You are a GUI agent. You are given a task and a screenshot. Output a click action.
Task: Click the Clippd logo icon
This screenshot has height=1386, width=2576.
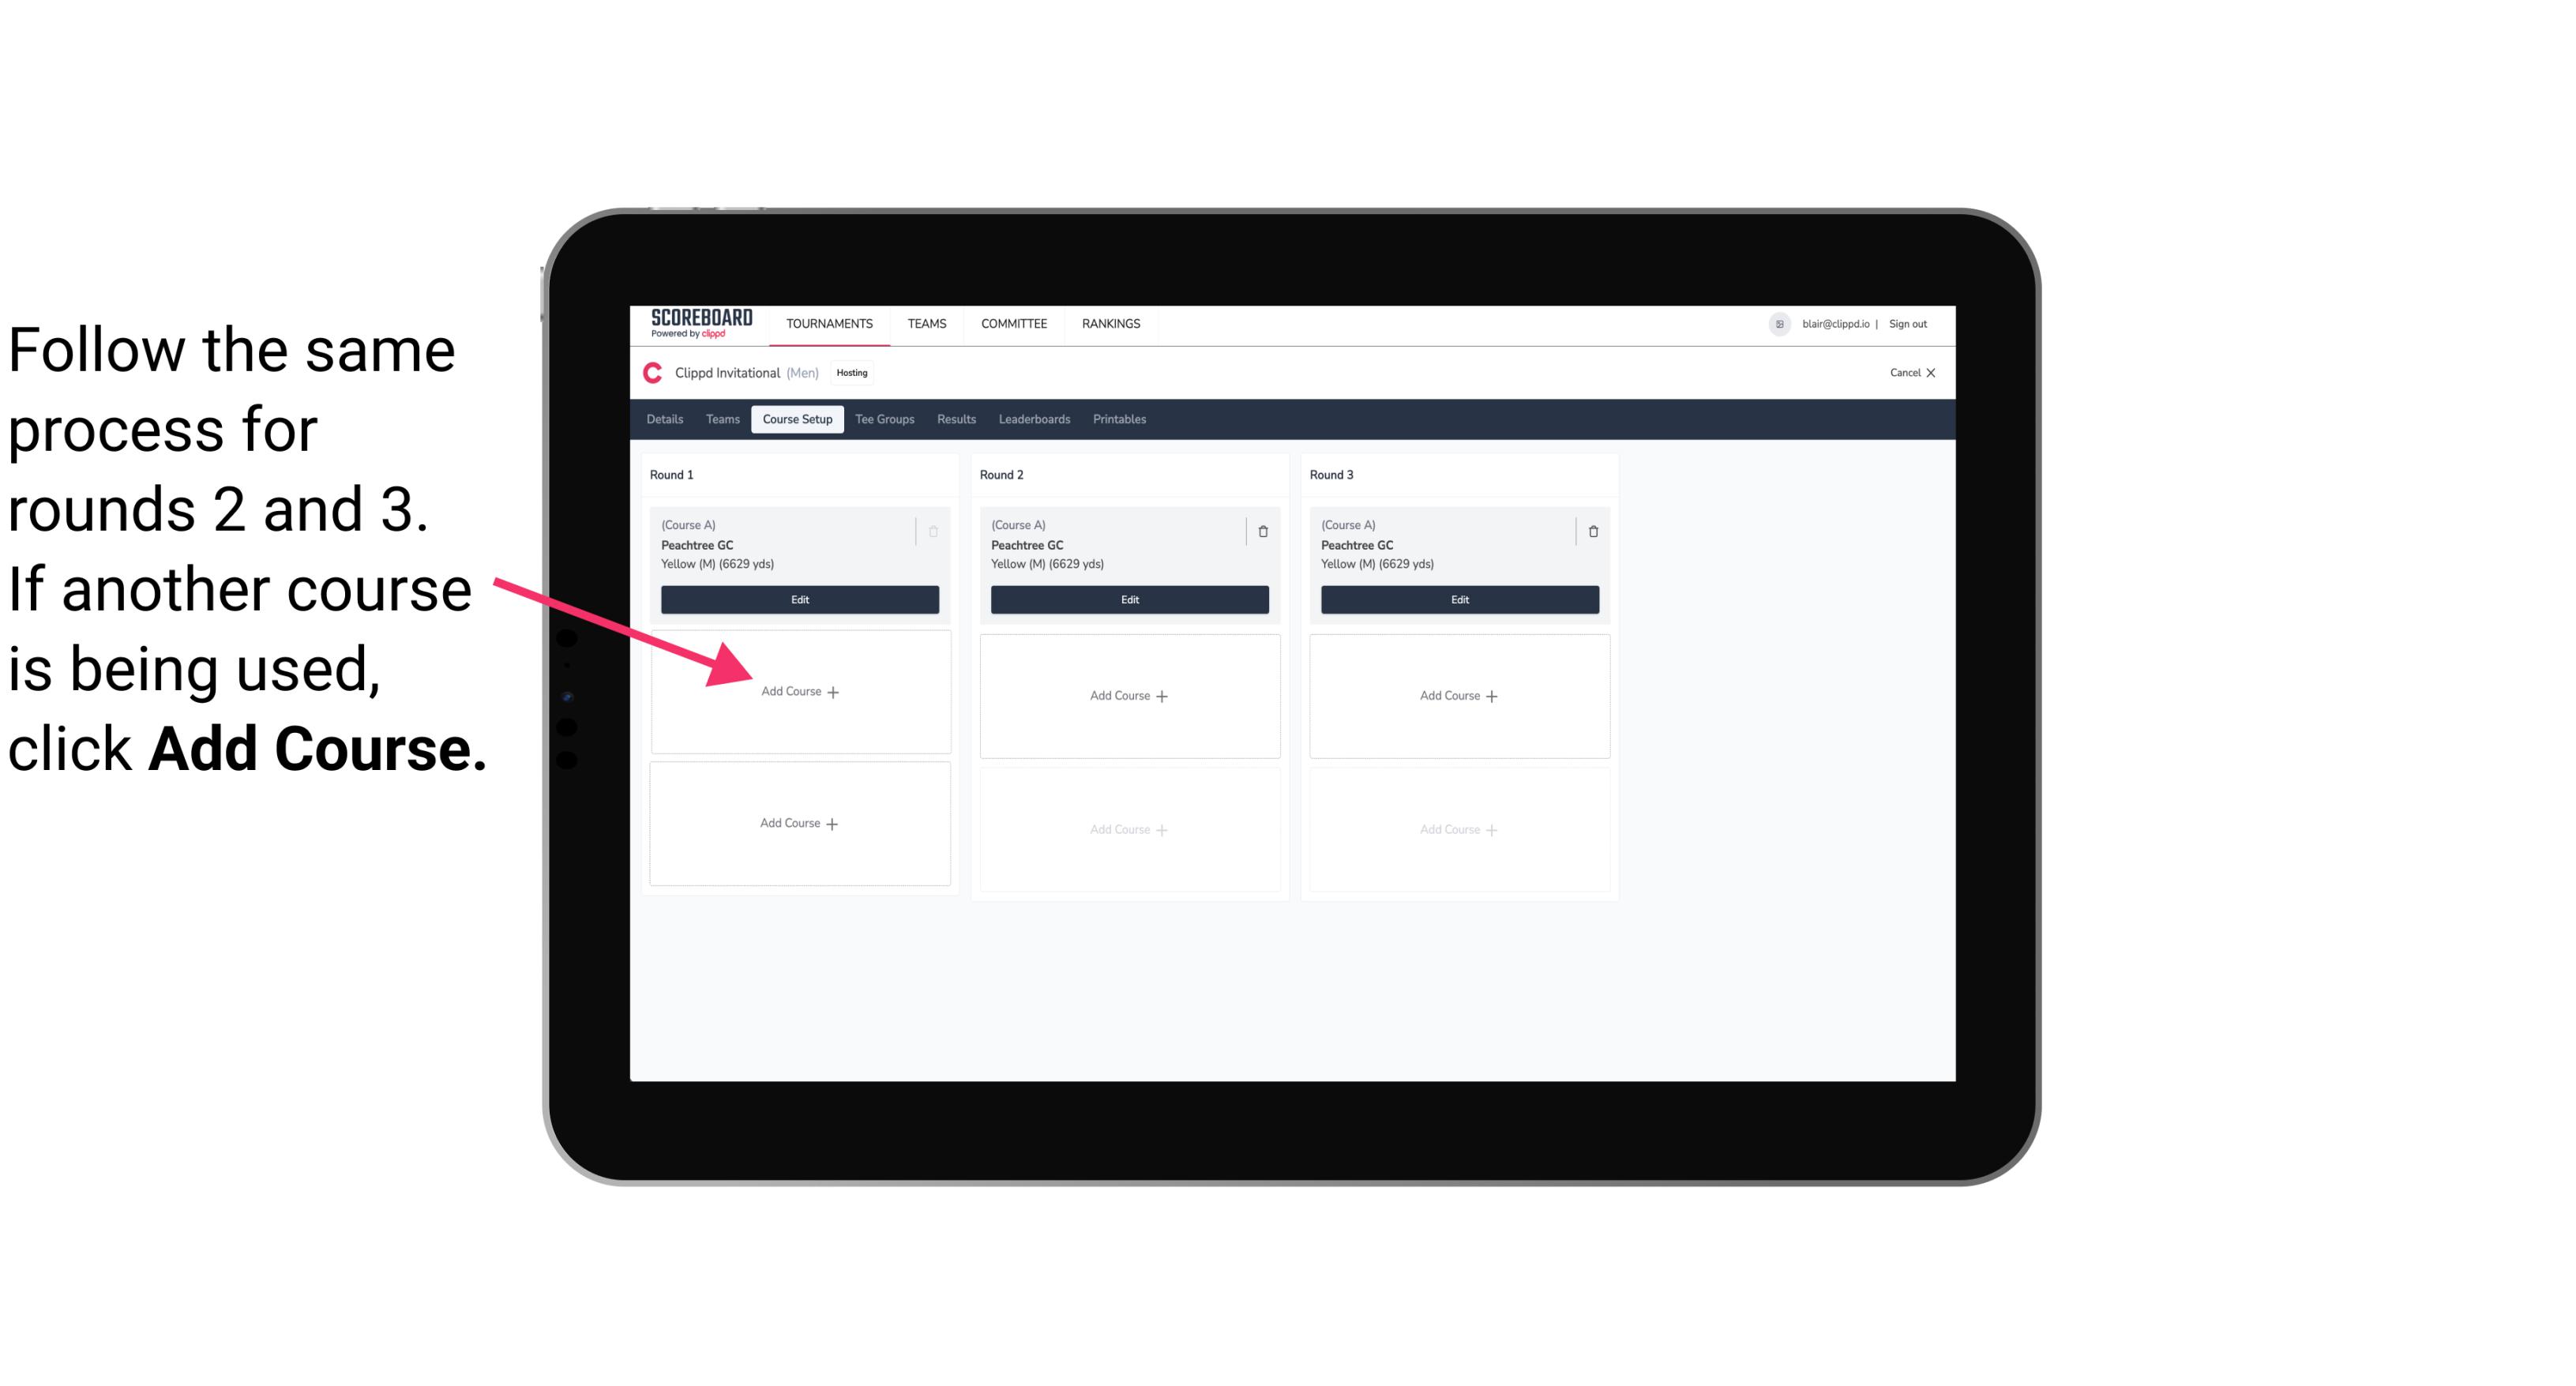point(653,372)
